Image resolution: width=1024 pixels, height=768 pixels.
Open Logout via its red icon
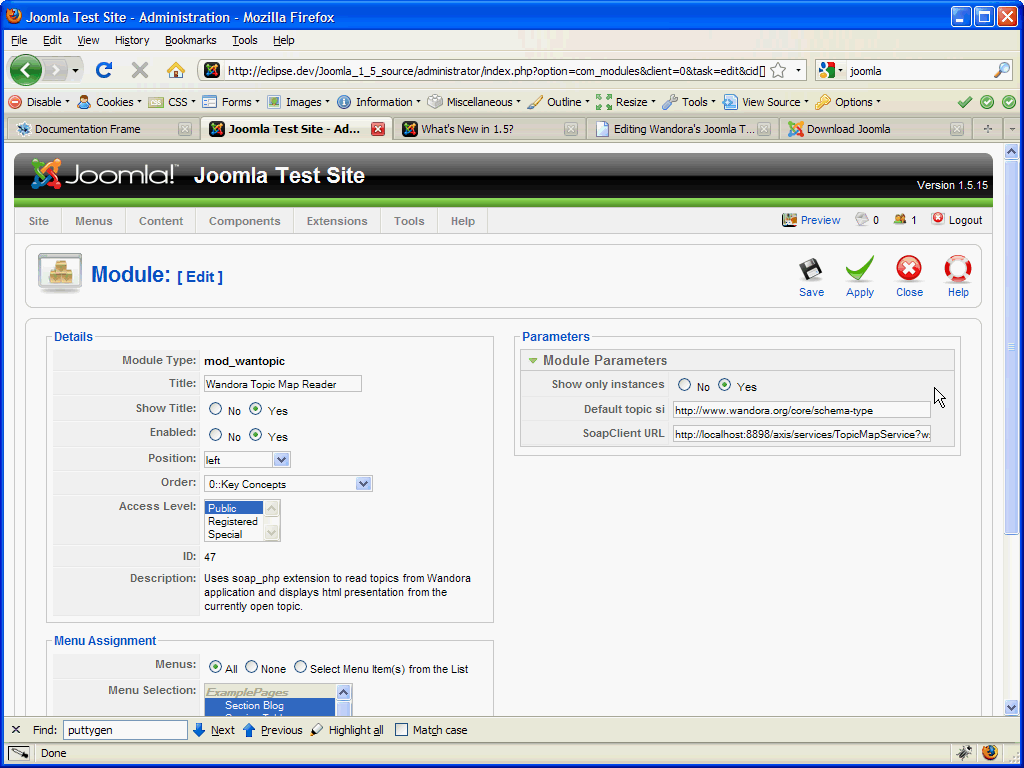tap(938, 219)
